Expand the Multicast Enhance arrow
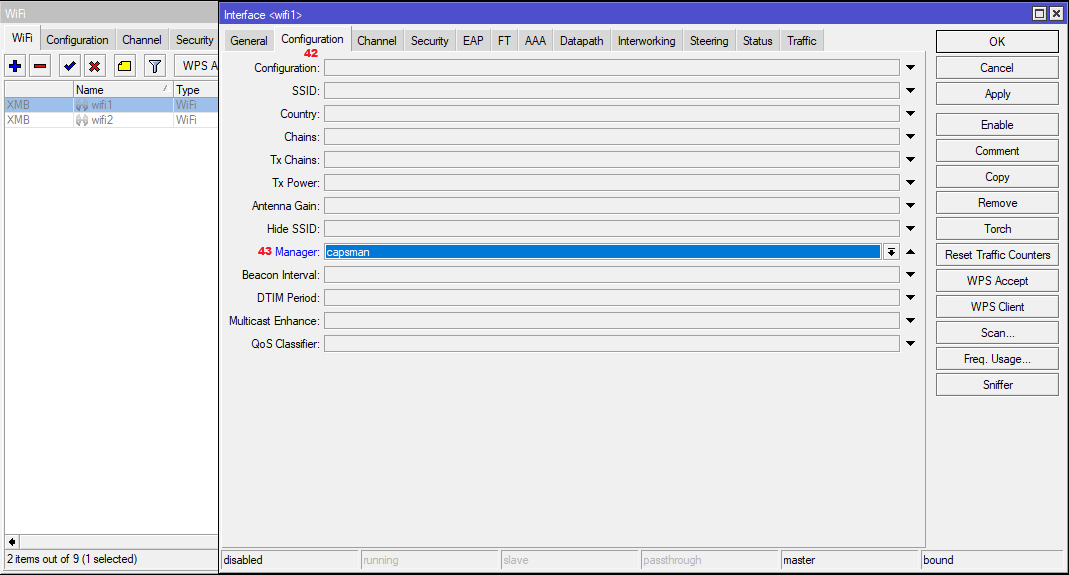 coord(910,321)
